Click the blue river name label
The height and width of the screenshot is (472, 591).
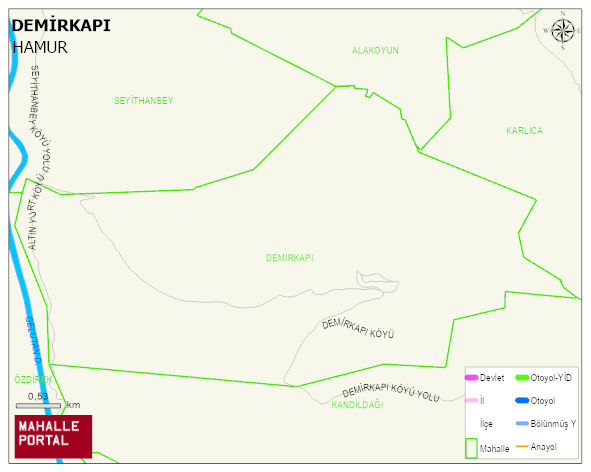(33, 341)
